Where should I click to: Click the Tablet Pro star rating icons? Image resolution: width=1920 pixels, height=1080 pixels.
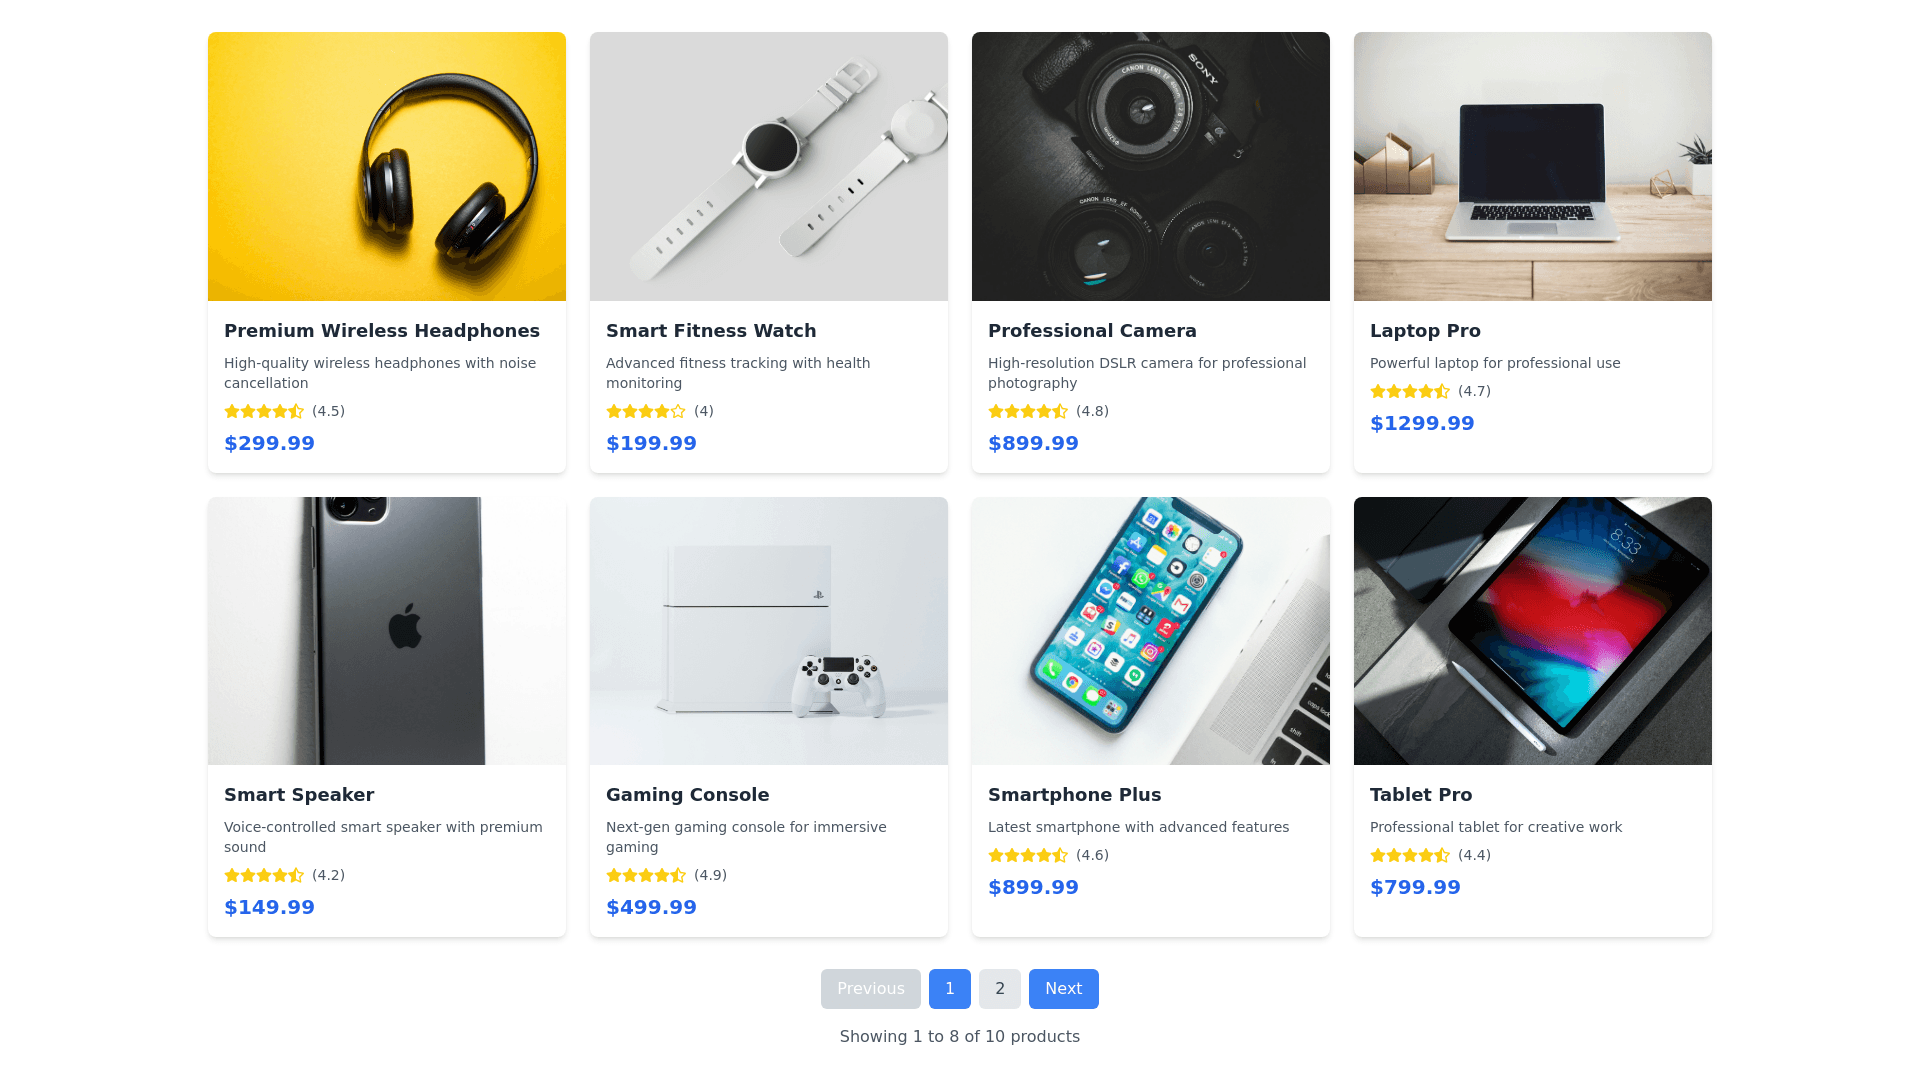coord(1410,855)
